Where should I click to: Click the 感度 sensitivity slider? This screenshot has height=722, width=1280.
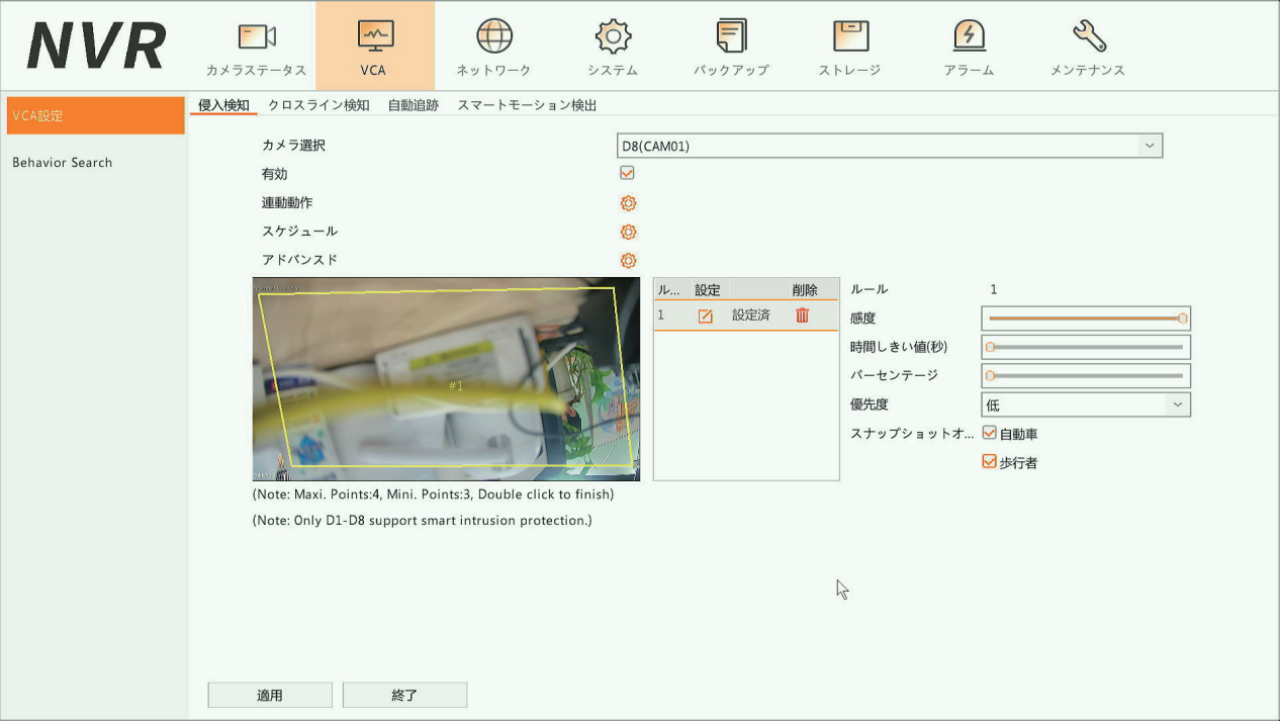[1085, 318]
